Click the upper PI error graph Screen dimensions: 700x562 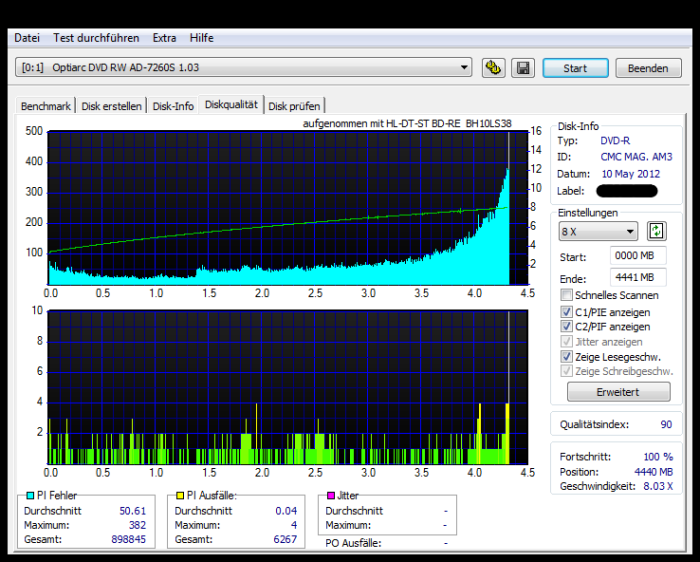tap(288, 208)
